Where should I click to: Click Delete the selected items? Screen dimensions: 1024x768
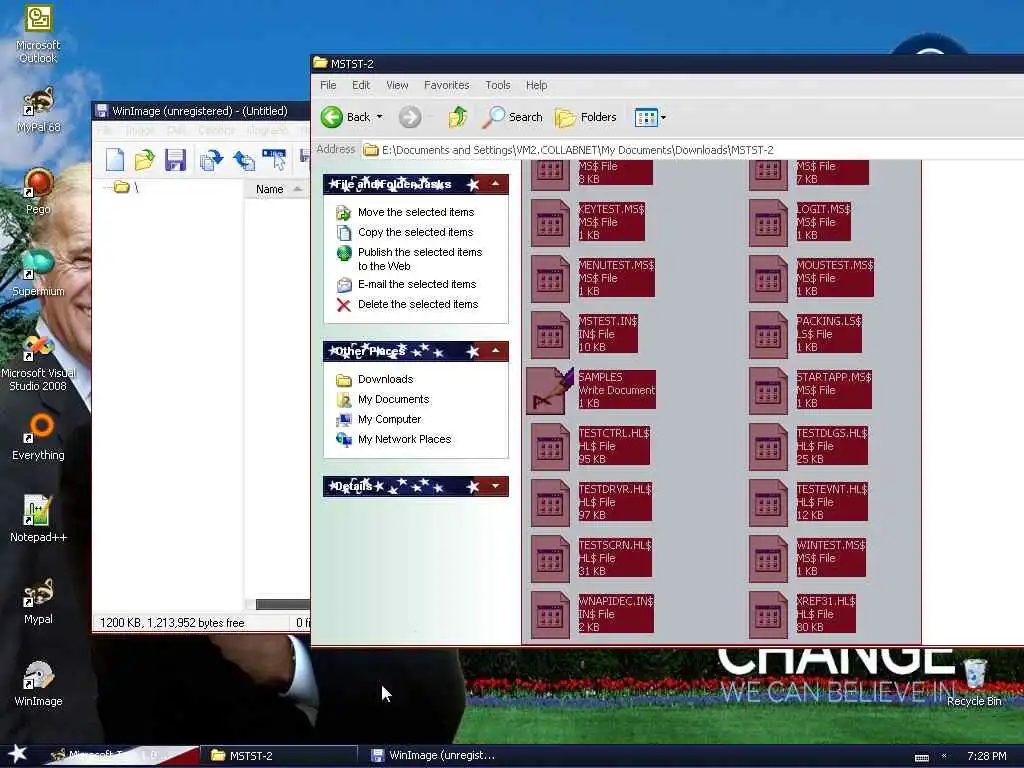coord(418,304)
